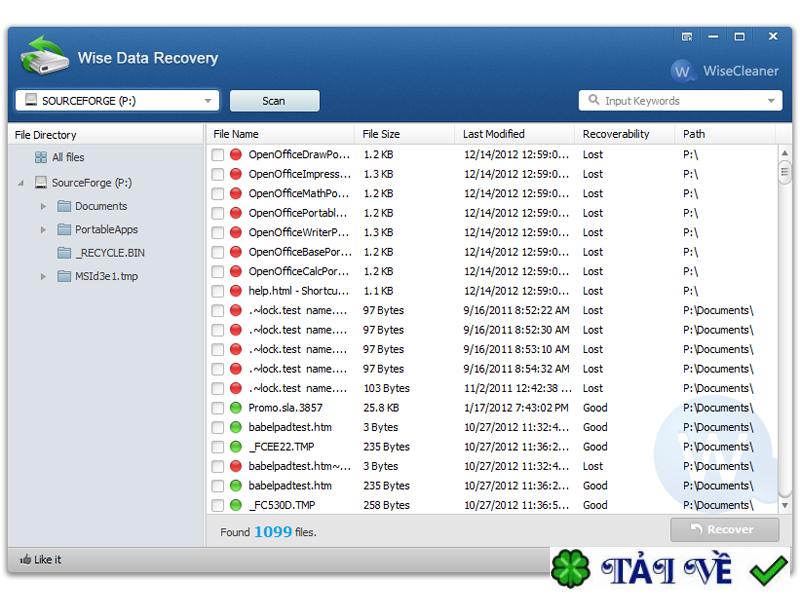Tick the checkbox next to _FCEE22.TMP

click(x=218, y=447)
